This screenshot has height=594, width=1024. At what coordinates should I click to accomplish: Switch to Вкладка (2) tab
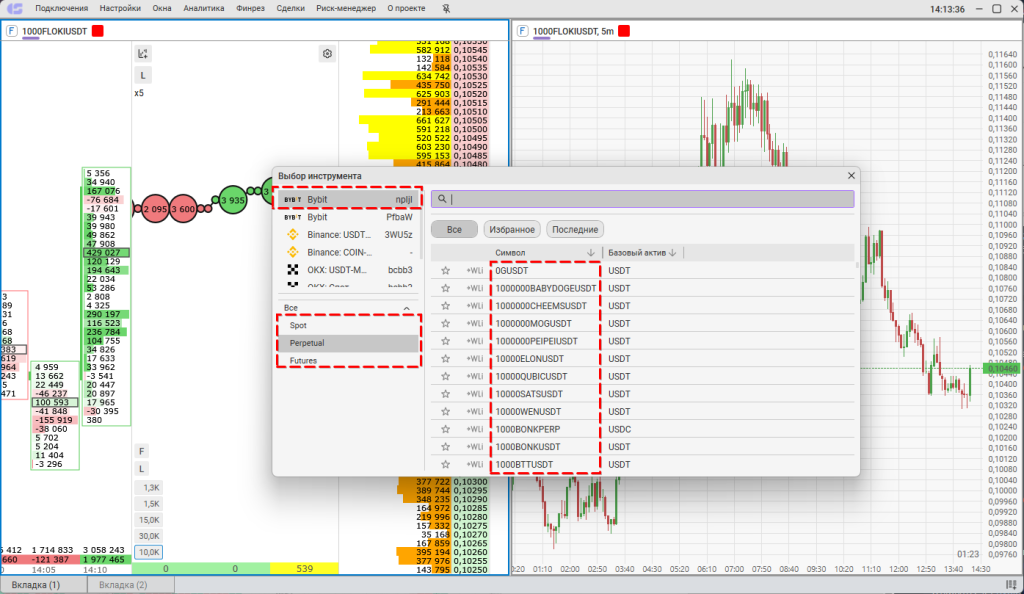123,584
